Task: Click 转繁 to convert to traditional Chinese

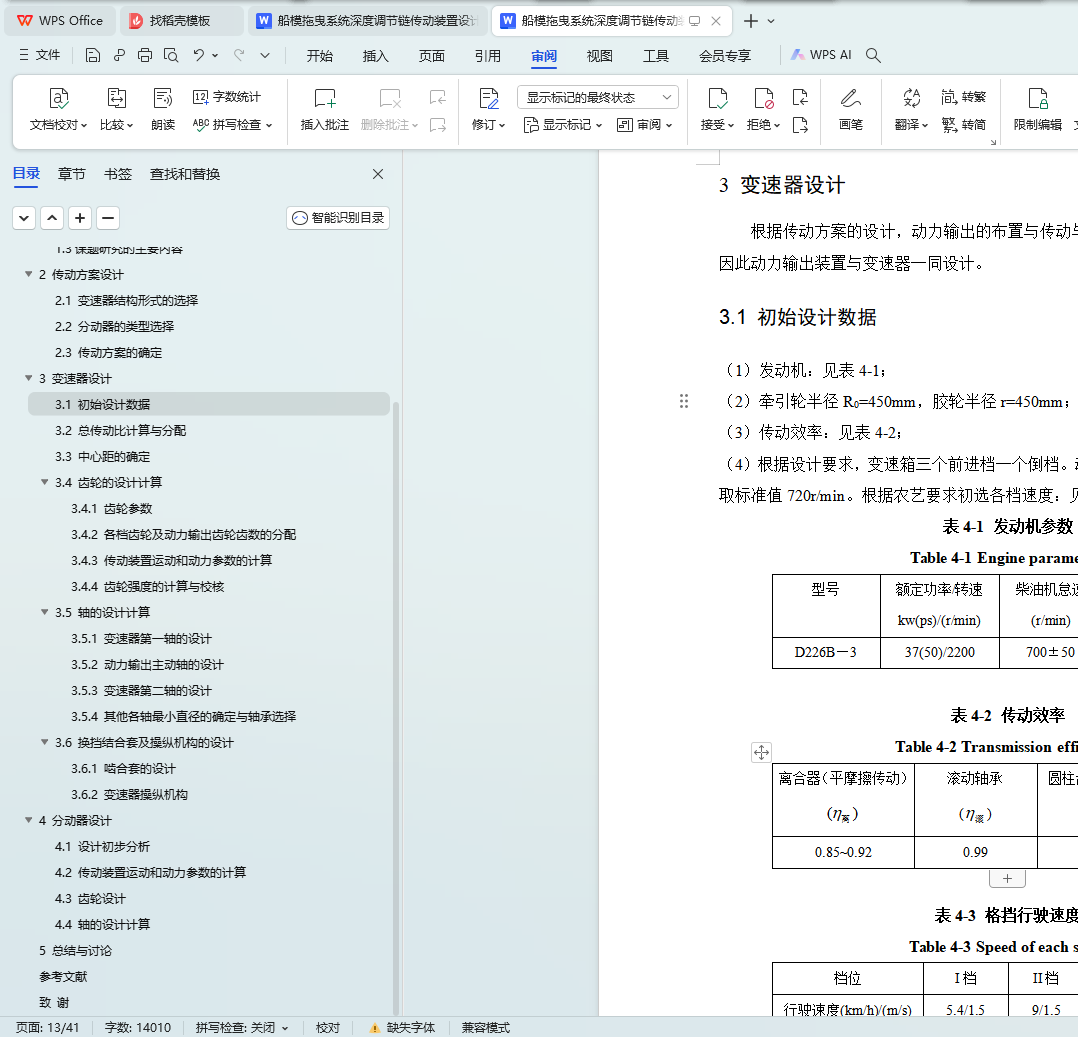Action: tap(964, 97)
